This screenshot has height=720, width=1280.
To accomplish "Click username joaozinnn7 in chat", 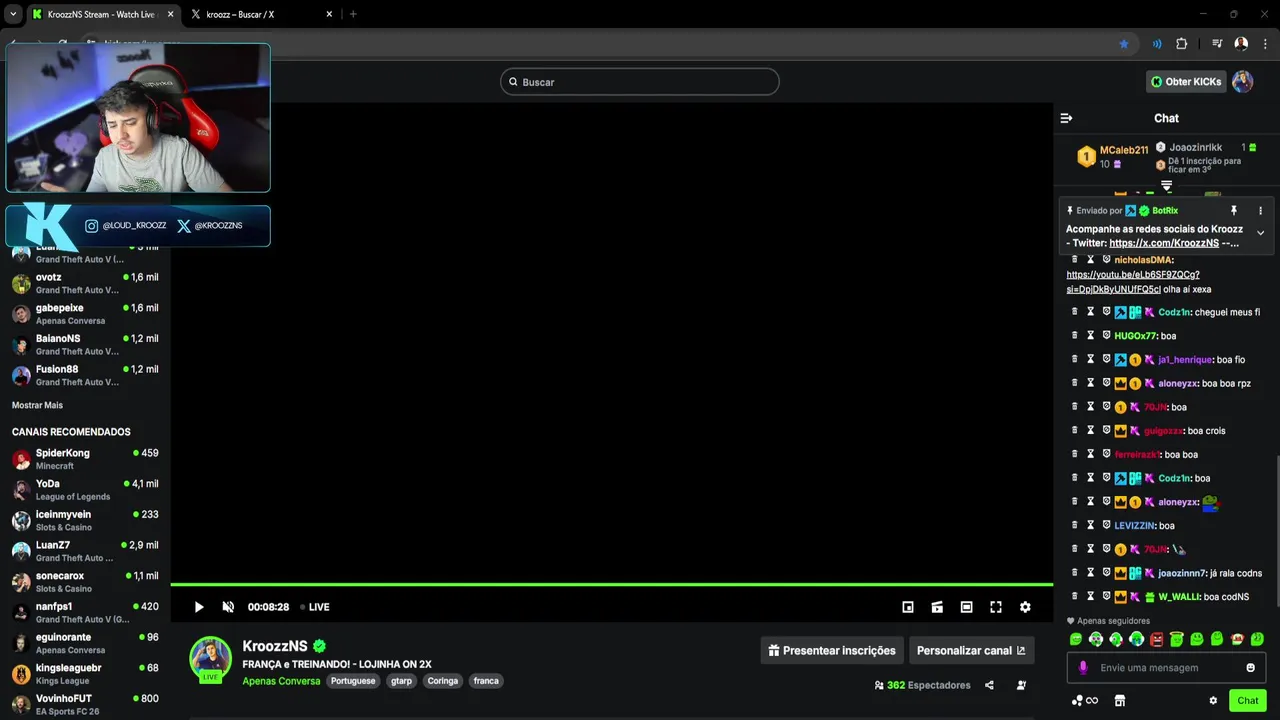I will click(1182, 573).
